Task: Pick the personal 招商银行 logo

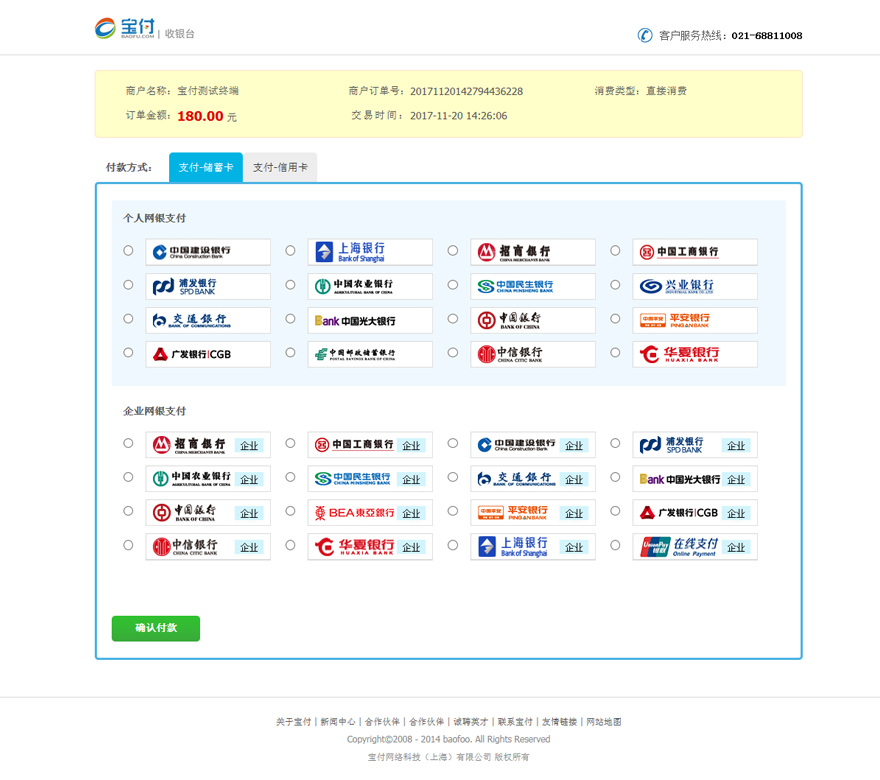Action: [x=533, y=252]
